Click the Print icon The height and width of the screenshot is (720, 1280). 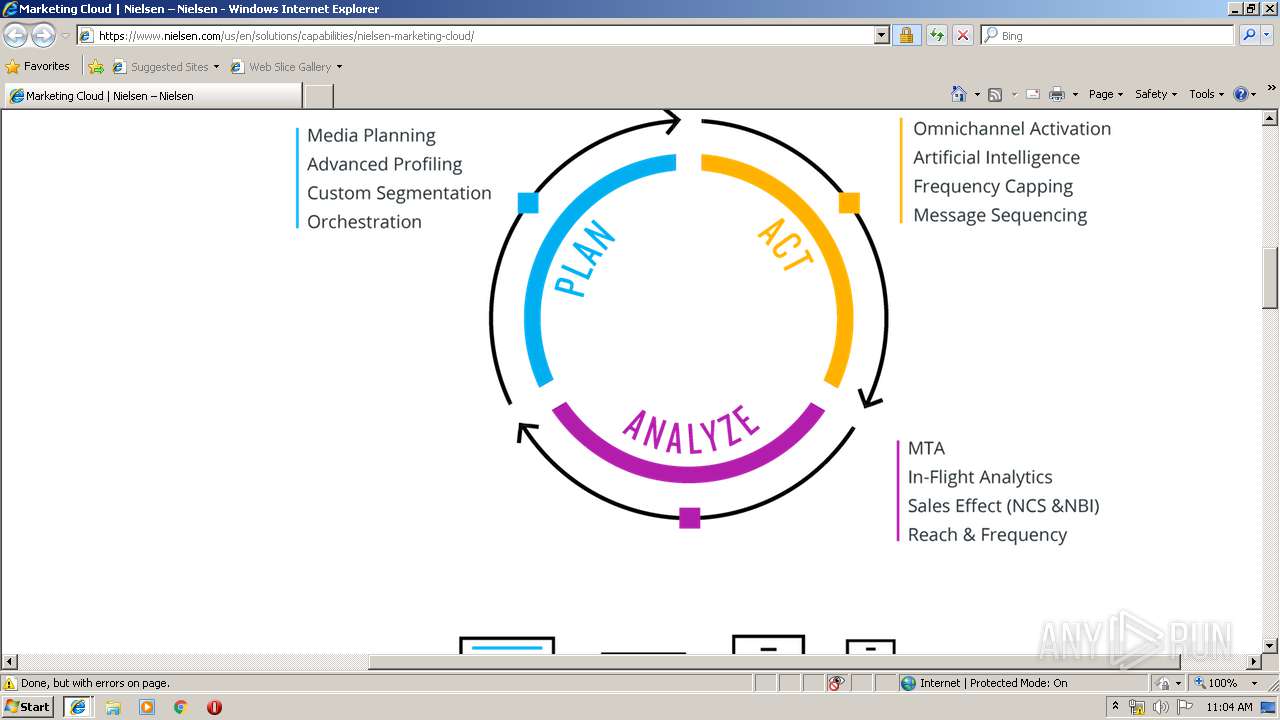pos(1057,94)
